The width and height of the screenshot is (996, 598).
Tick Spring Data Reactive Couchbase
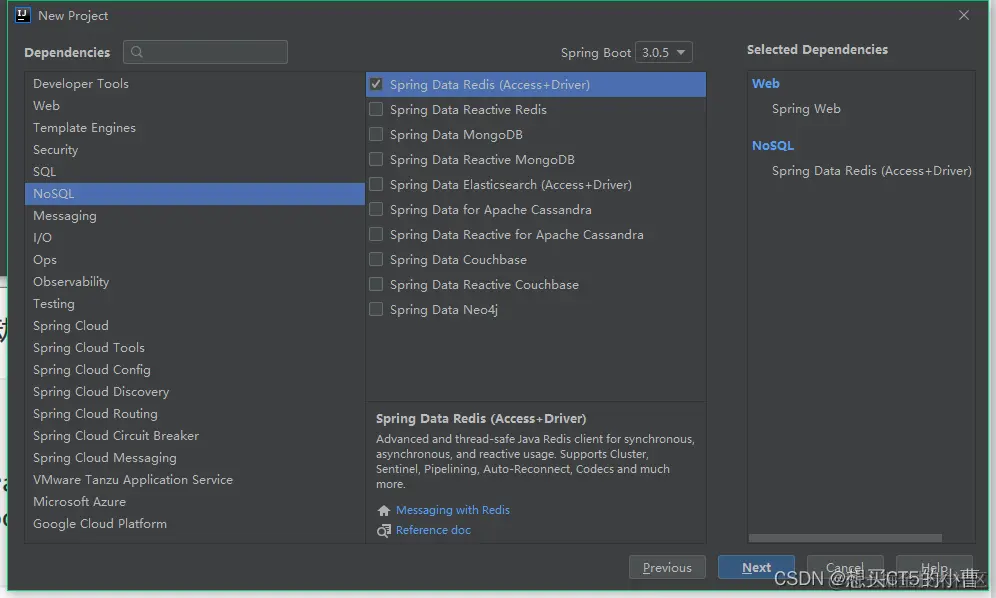pos(376,284)
